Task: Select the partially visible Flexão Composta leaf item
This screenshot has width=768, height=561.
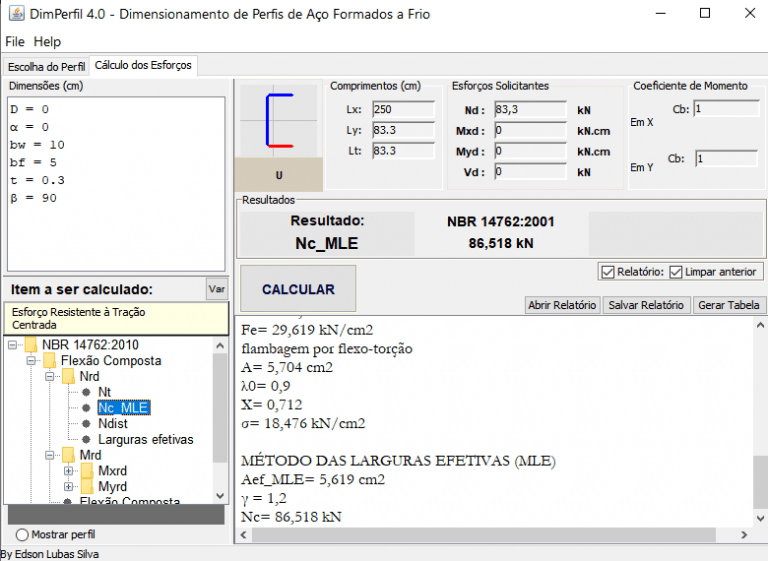Action: coord(130,500)
